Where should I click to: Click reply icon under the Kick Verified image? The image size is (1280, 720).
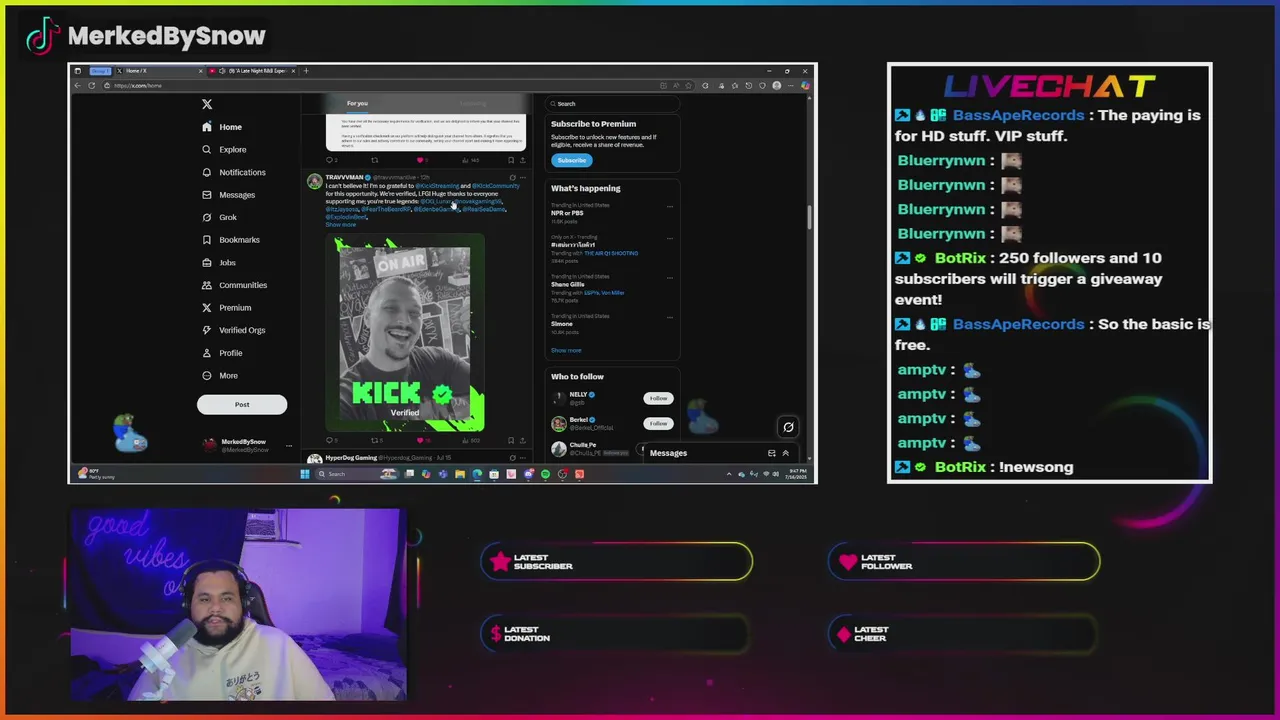330,440
